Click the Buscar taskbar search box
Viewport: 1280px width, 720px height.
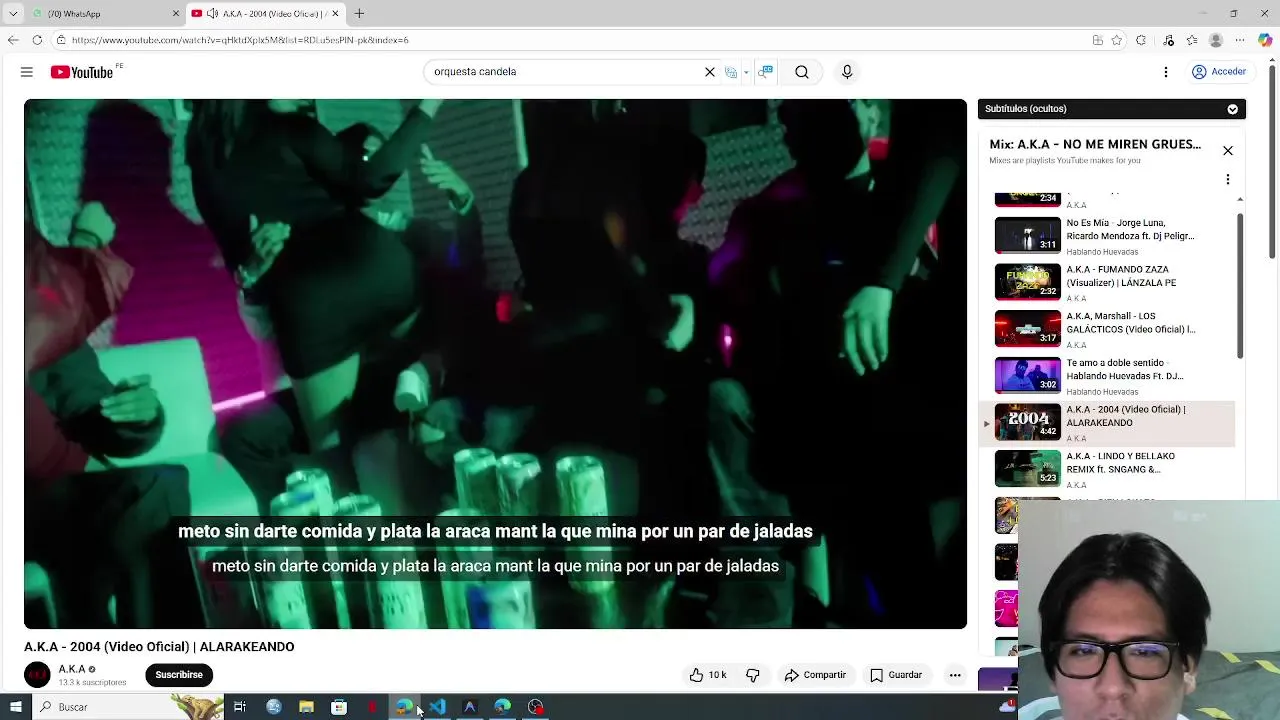pyautogui.click(x=128, y=707)
